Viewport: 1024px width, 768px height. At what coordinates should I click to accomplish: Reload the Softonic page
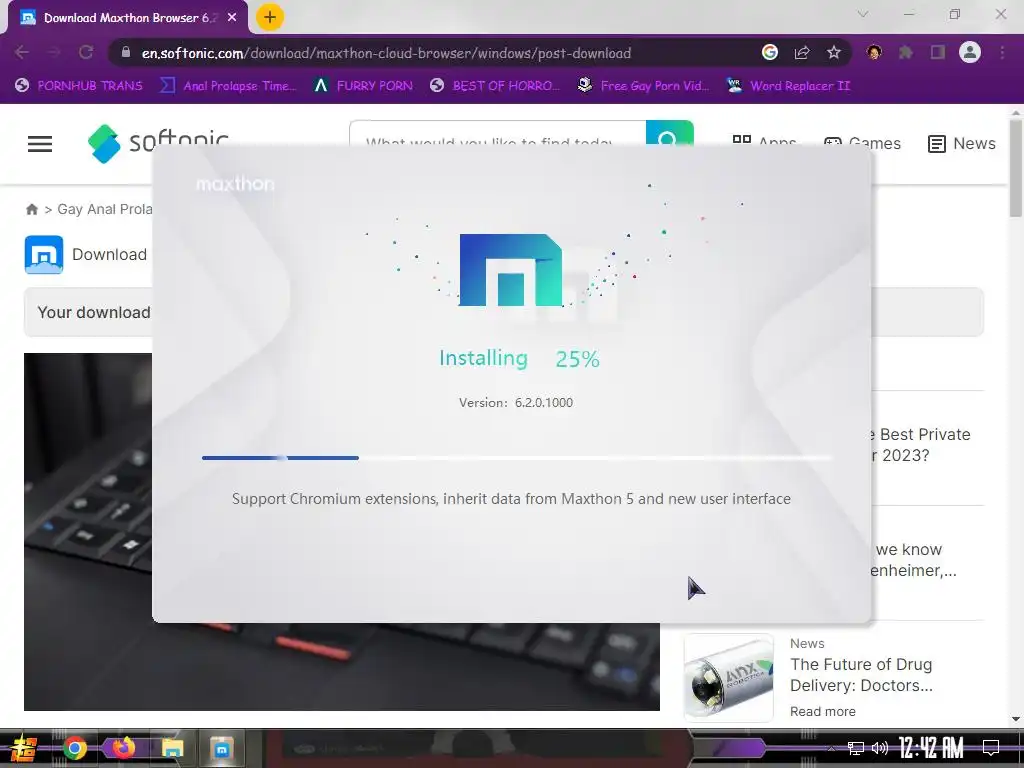86,52
